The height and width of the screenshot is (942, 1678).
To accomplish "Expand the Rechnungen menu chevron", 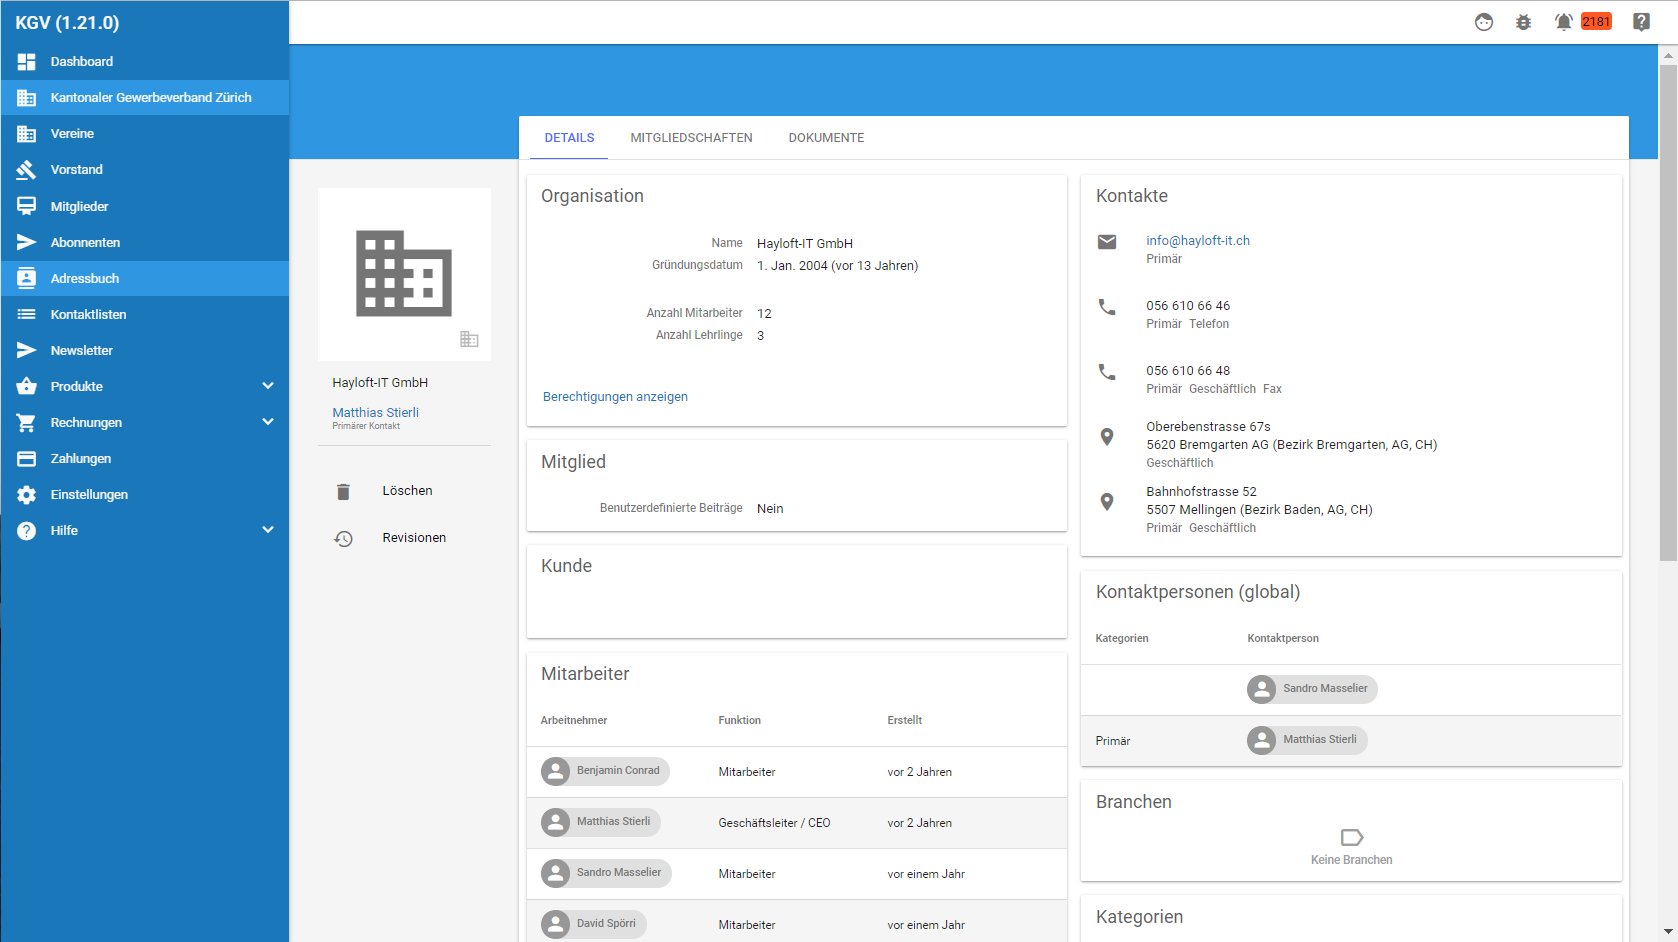I will (267, 422).
